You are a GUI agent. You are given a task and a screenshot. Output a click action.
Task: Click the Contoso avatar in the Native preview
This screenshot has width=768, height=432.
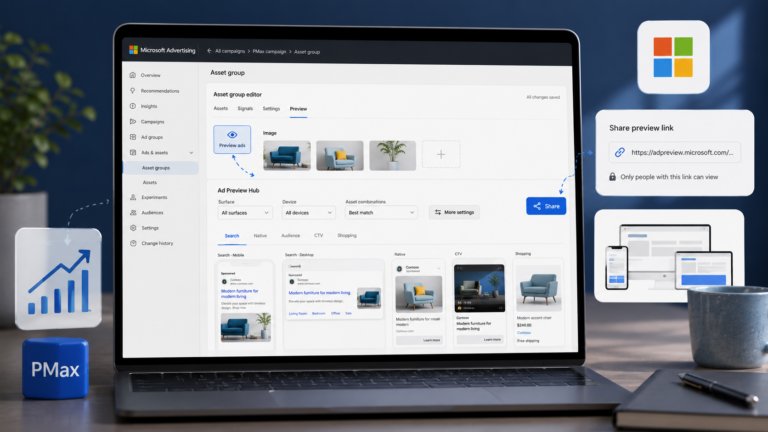coord(399,269)
